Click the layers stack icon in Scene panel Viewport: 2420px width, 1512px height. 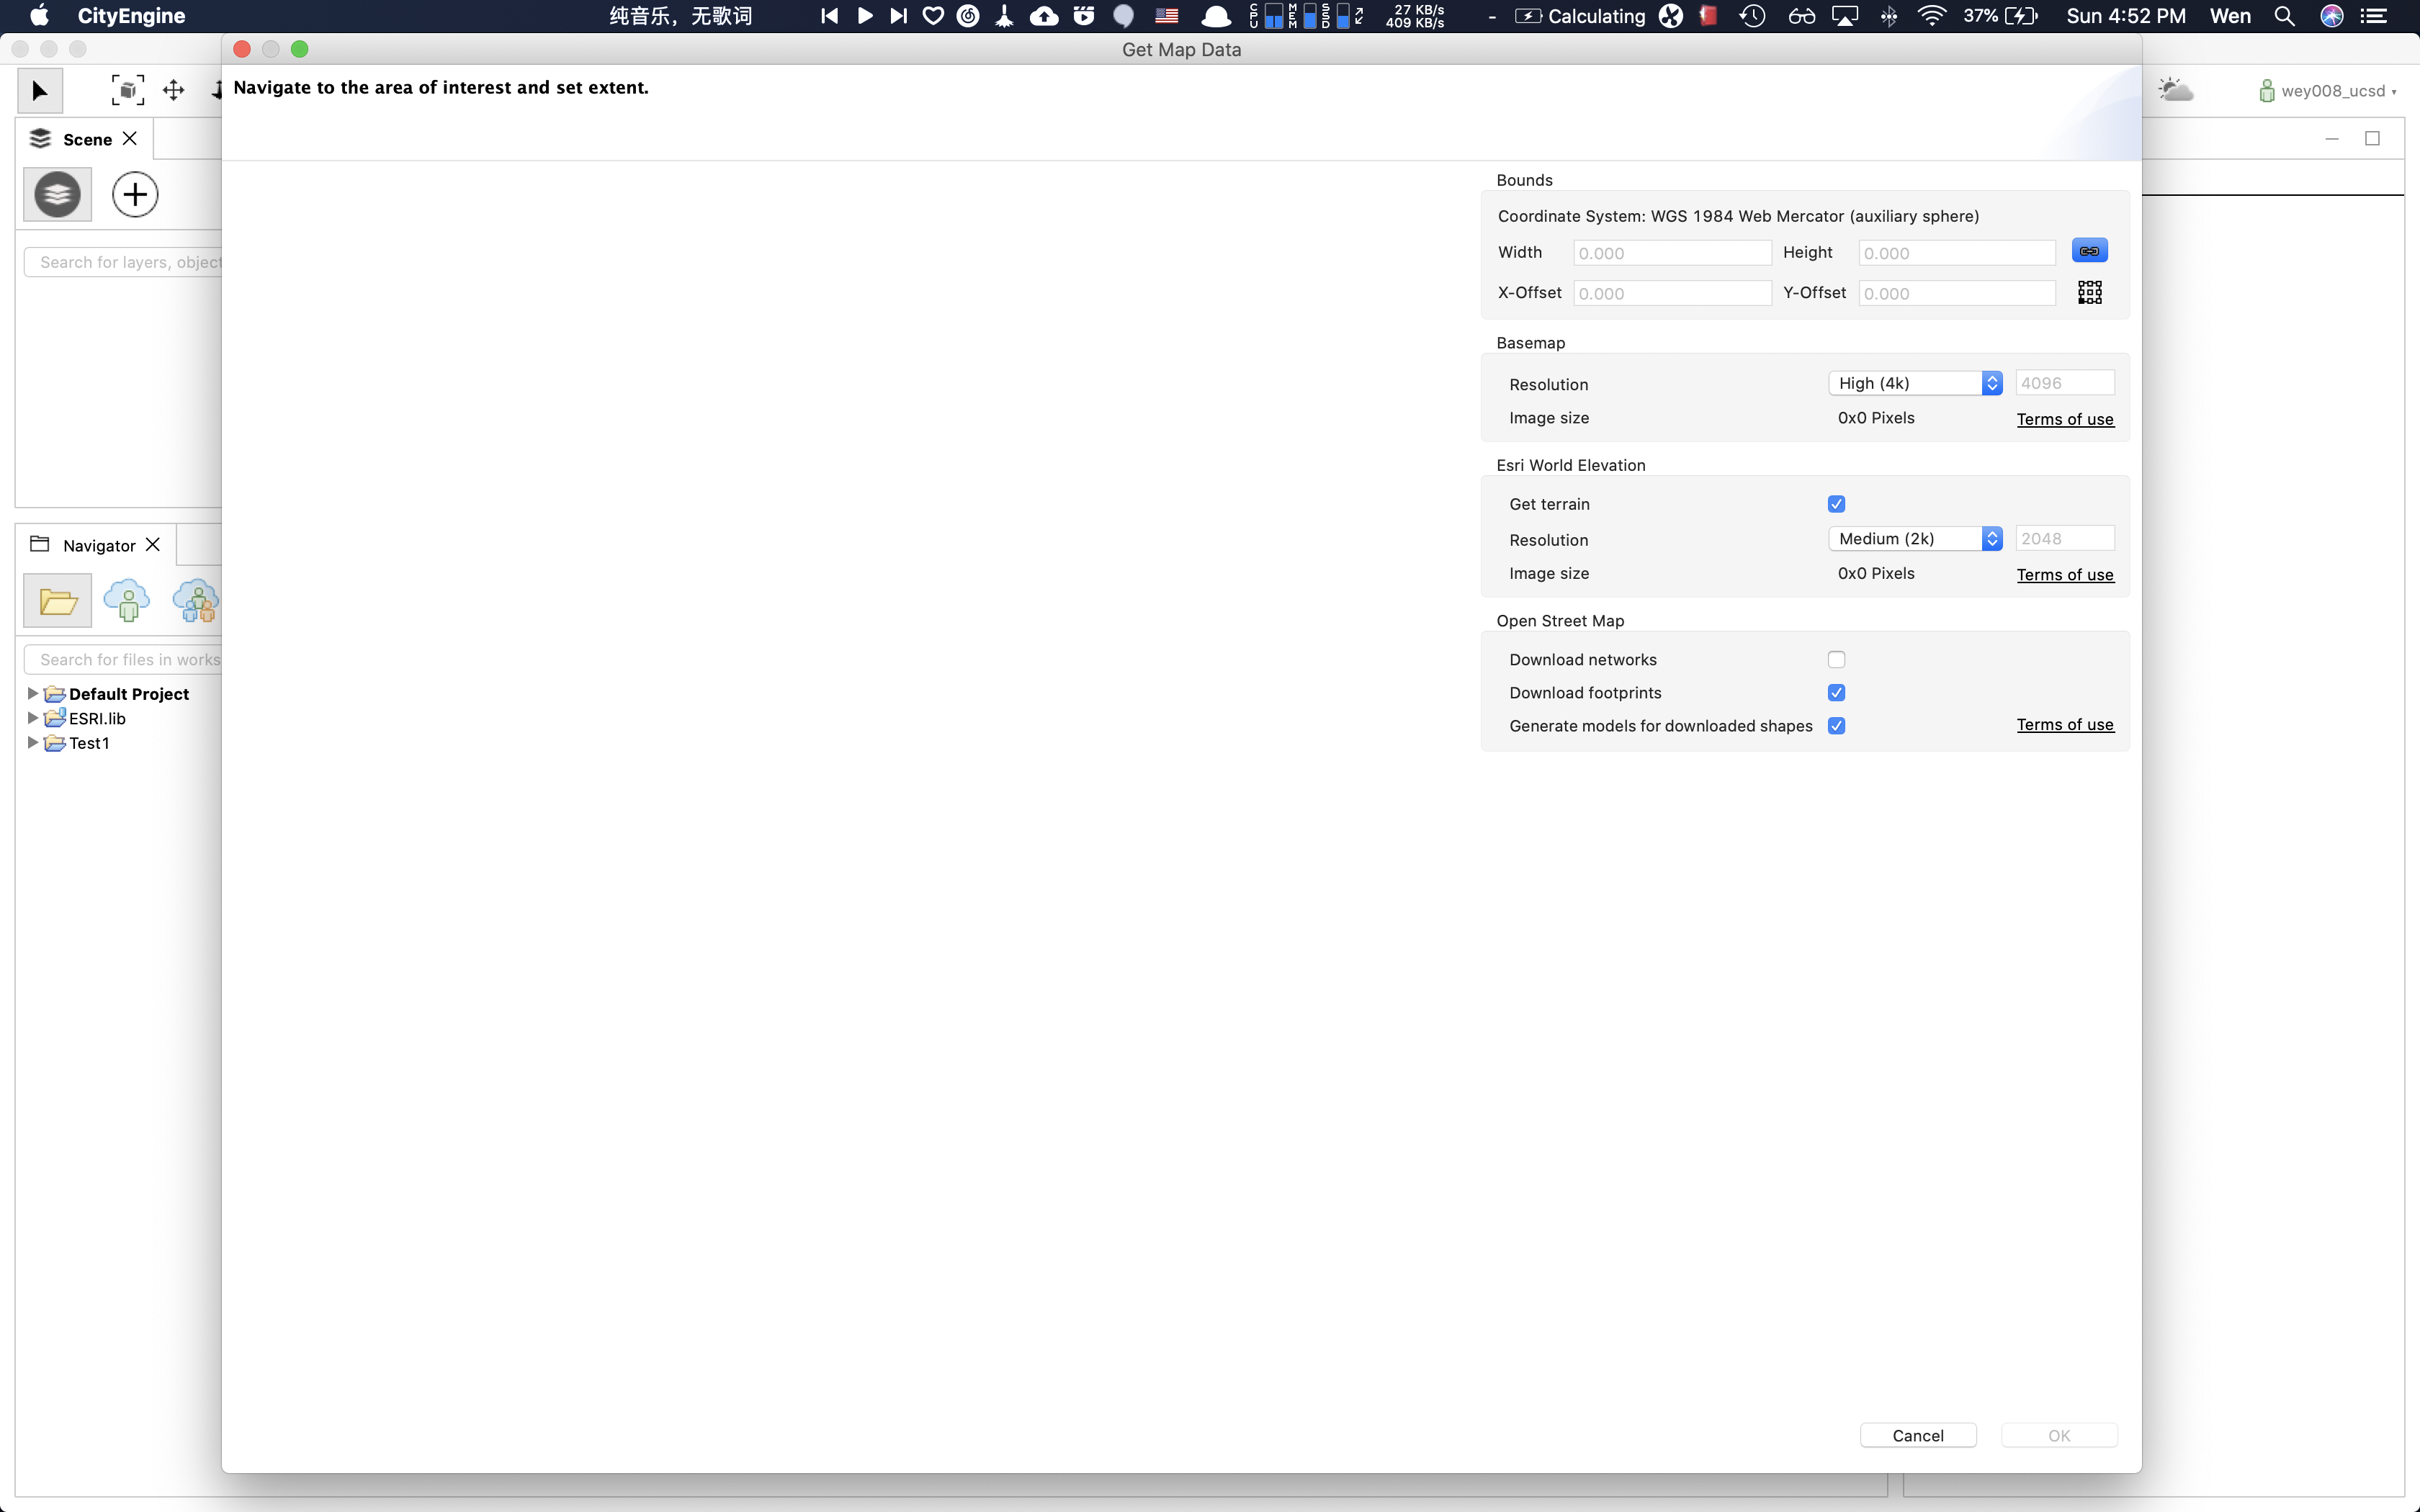(x=57, y=194)
